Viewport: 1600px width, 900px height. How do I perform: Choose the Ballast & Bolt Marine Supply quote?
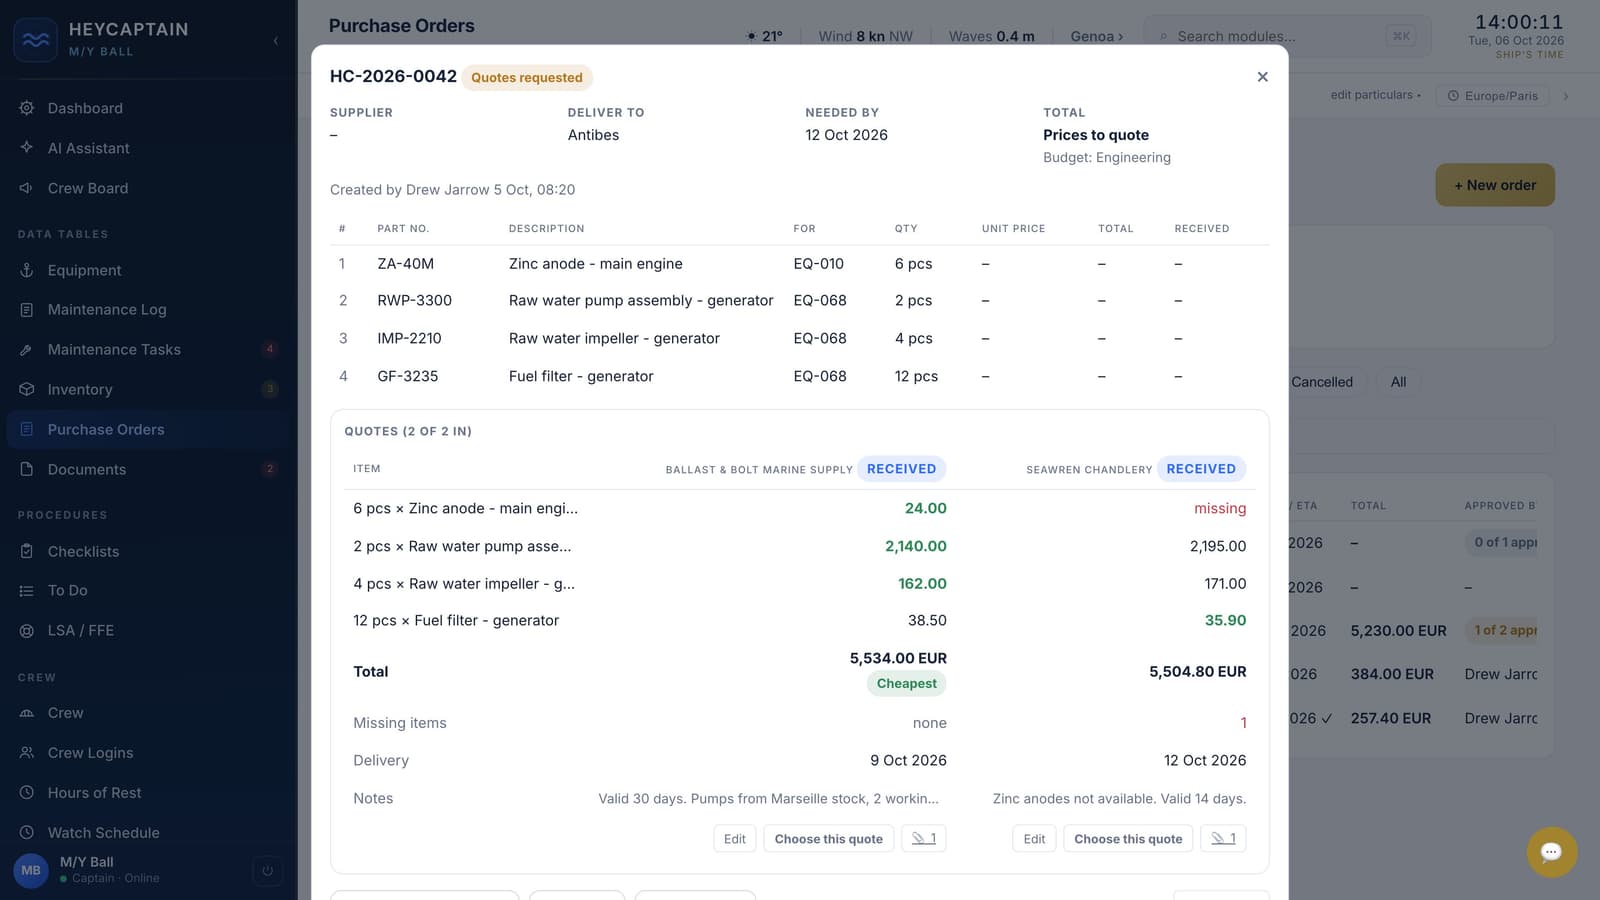click(828, 839)
